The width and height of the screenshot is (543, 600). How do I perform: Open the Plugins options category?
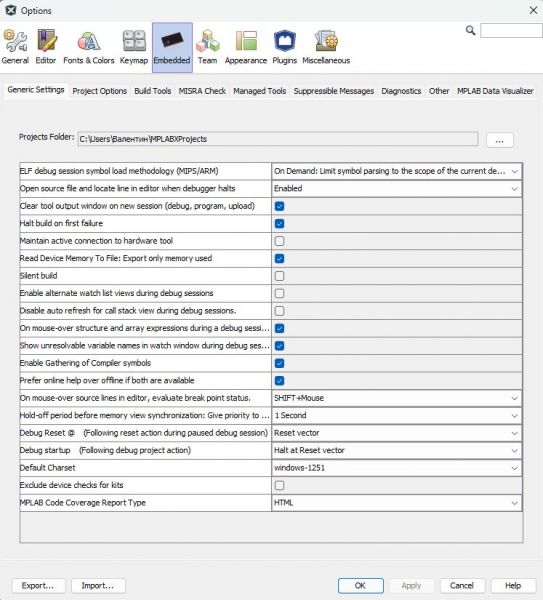[x=284, y=47]
